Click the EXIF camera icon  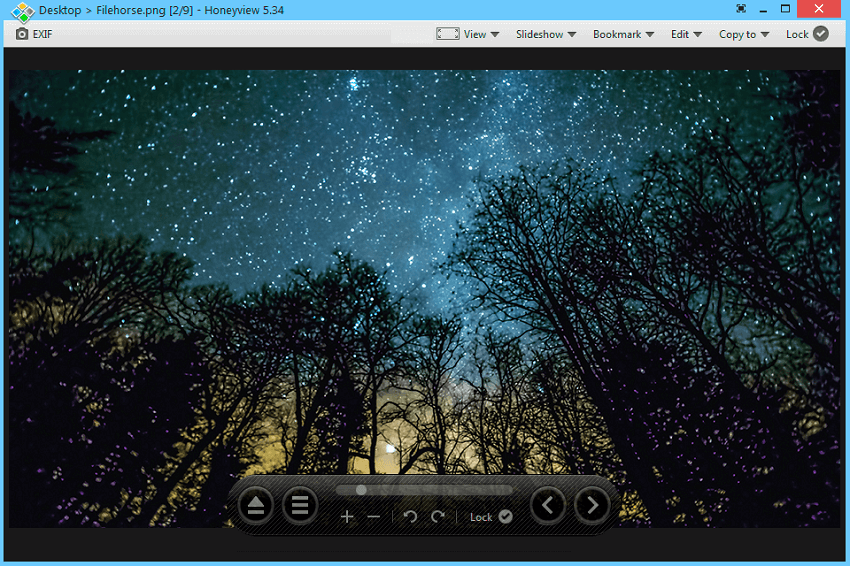click(x=22, y=34)
